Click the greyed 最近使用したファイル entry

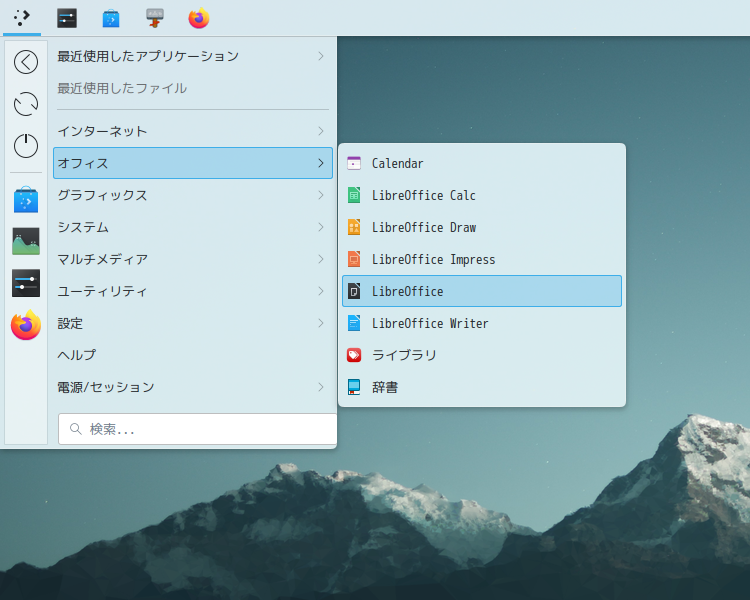point(193,88)
